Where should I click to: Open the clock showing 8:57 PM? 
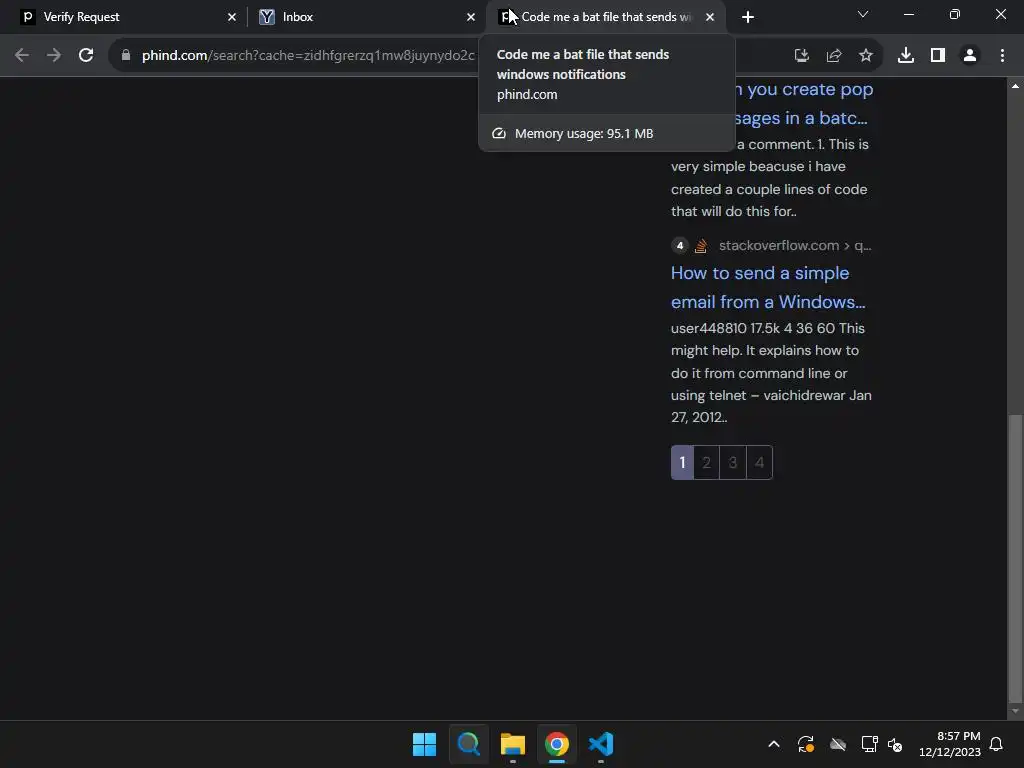(950, 744)
